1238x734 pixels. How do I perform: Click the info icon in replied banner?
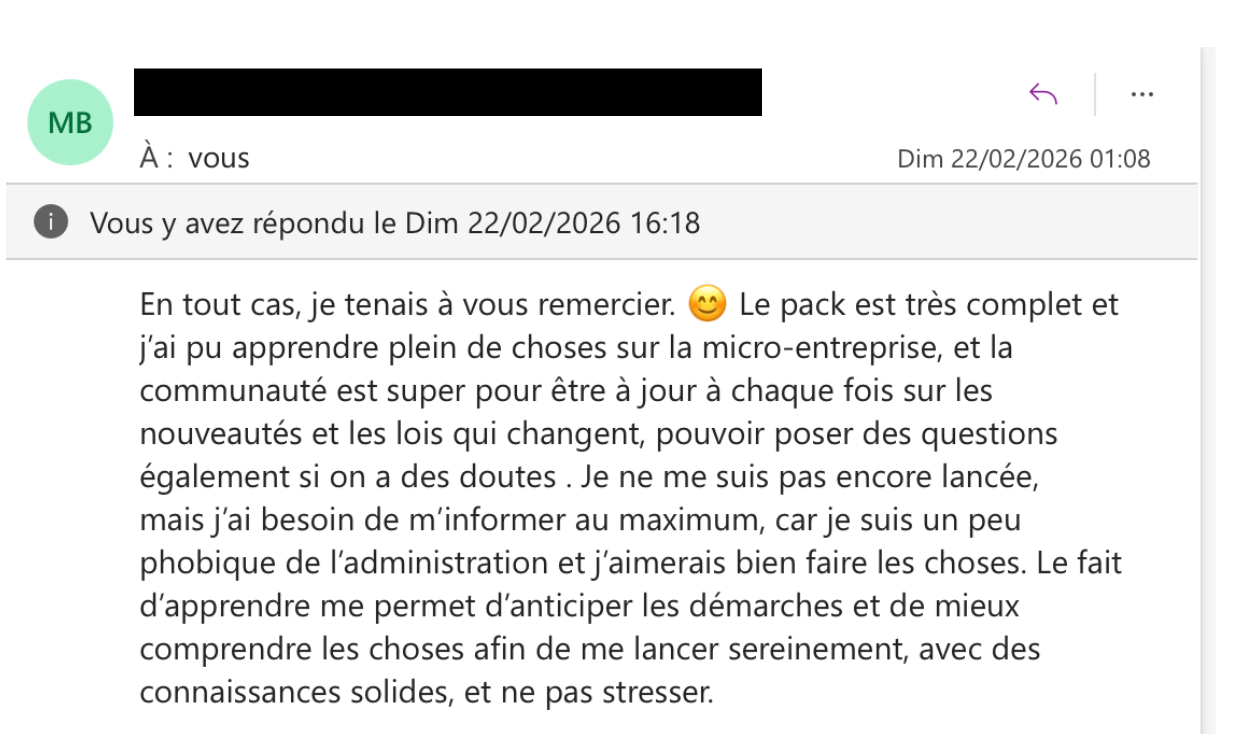click(50, 222)
